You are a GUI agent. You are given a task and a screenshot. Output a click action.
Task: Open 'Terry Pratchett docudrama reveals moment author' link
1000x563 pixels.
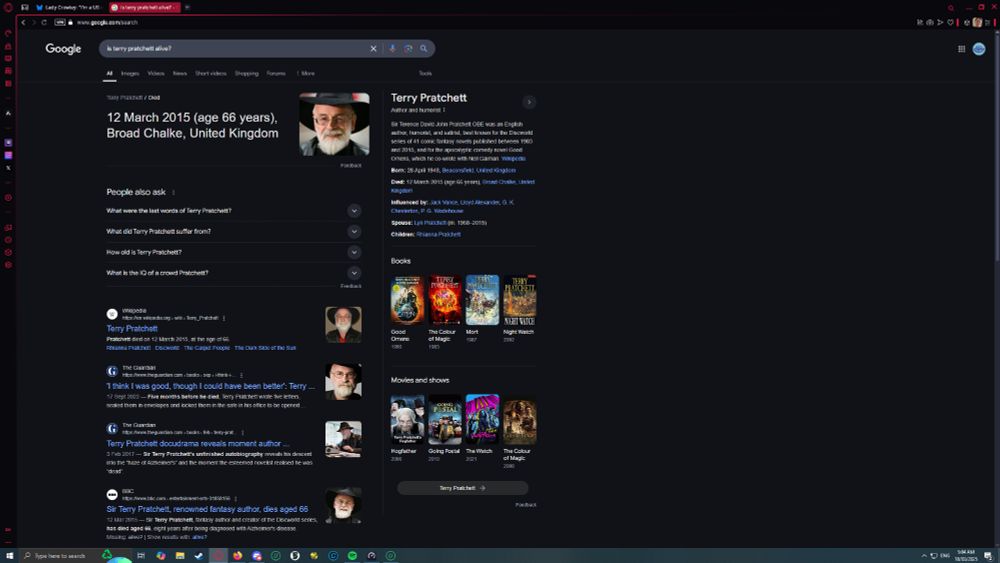tap(198, 443)
